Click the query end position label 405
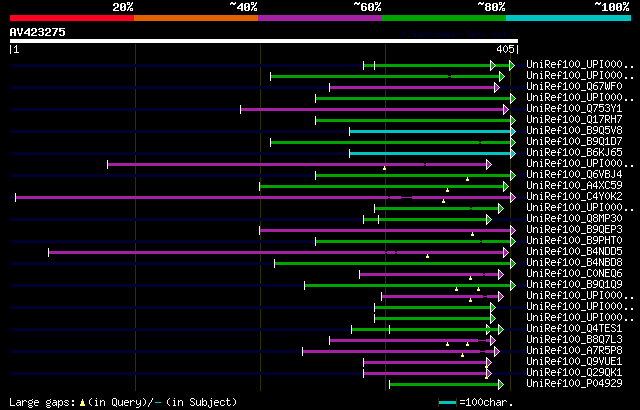This screenshot has width=640, height=410. [506, 49]
